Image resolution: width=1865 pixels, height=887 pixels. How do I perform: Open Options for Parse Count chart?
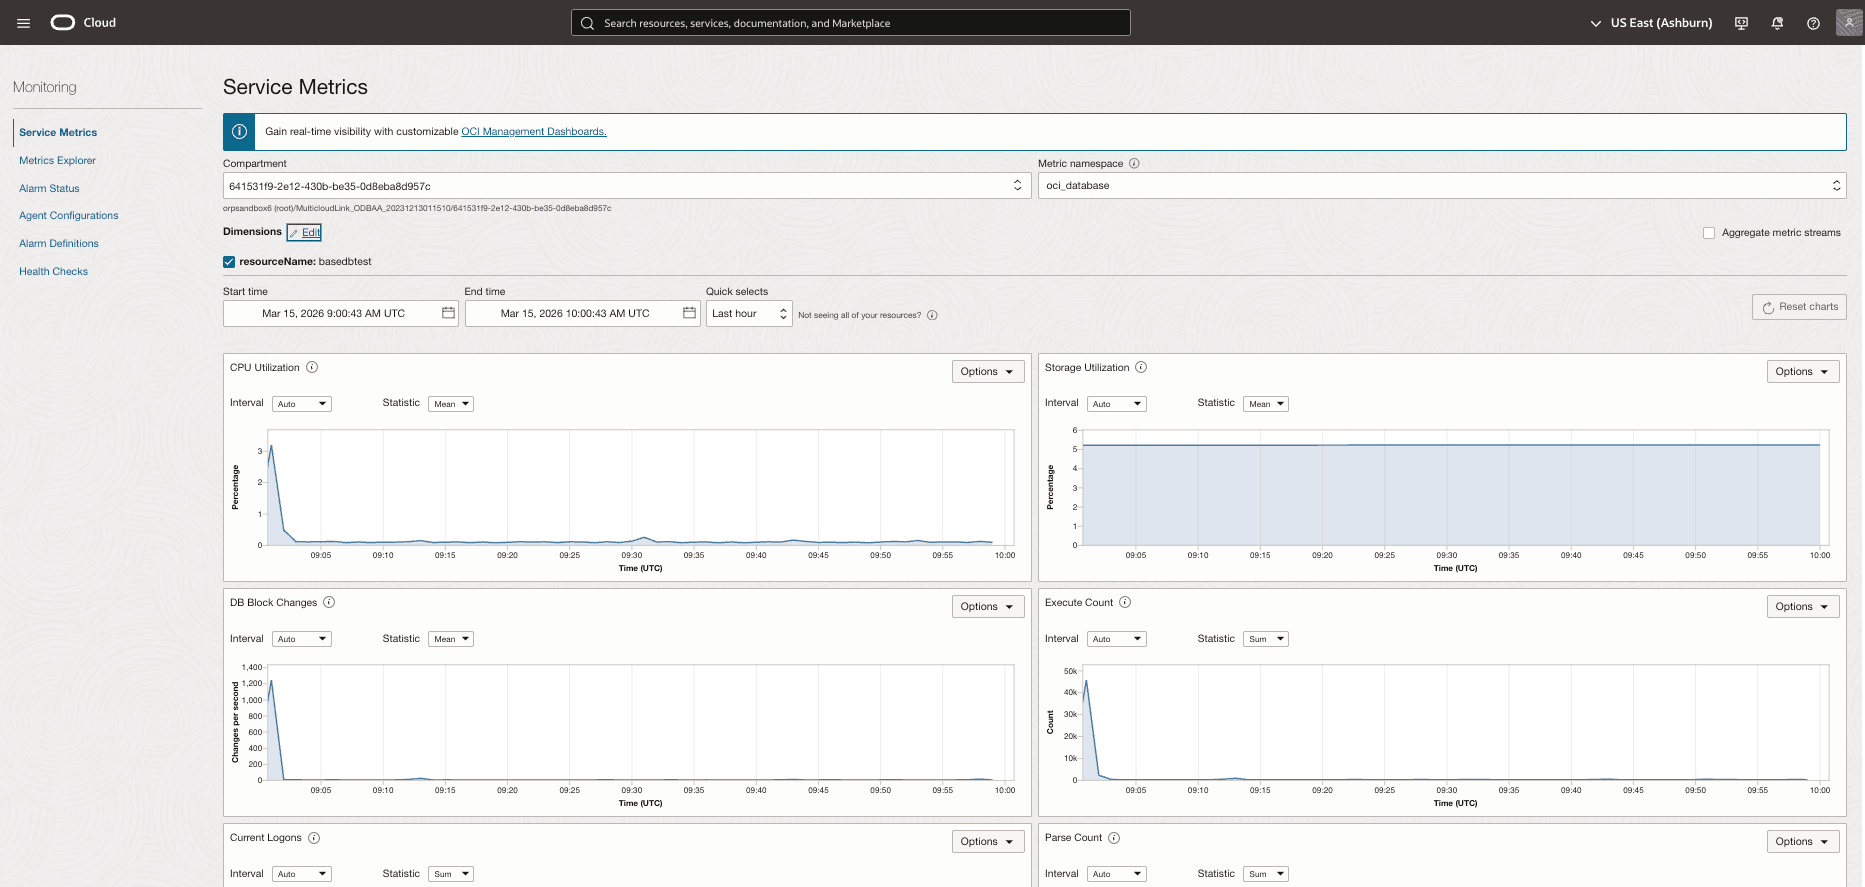click(1803, 841)
